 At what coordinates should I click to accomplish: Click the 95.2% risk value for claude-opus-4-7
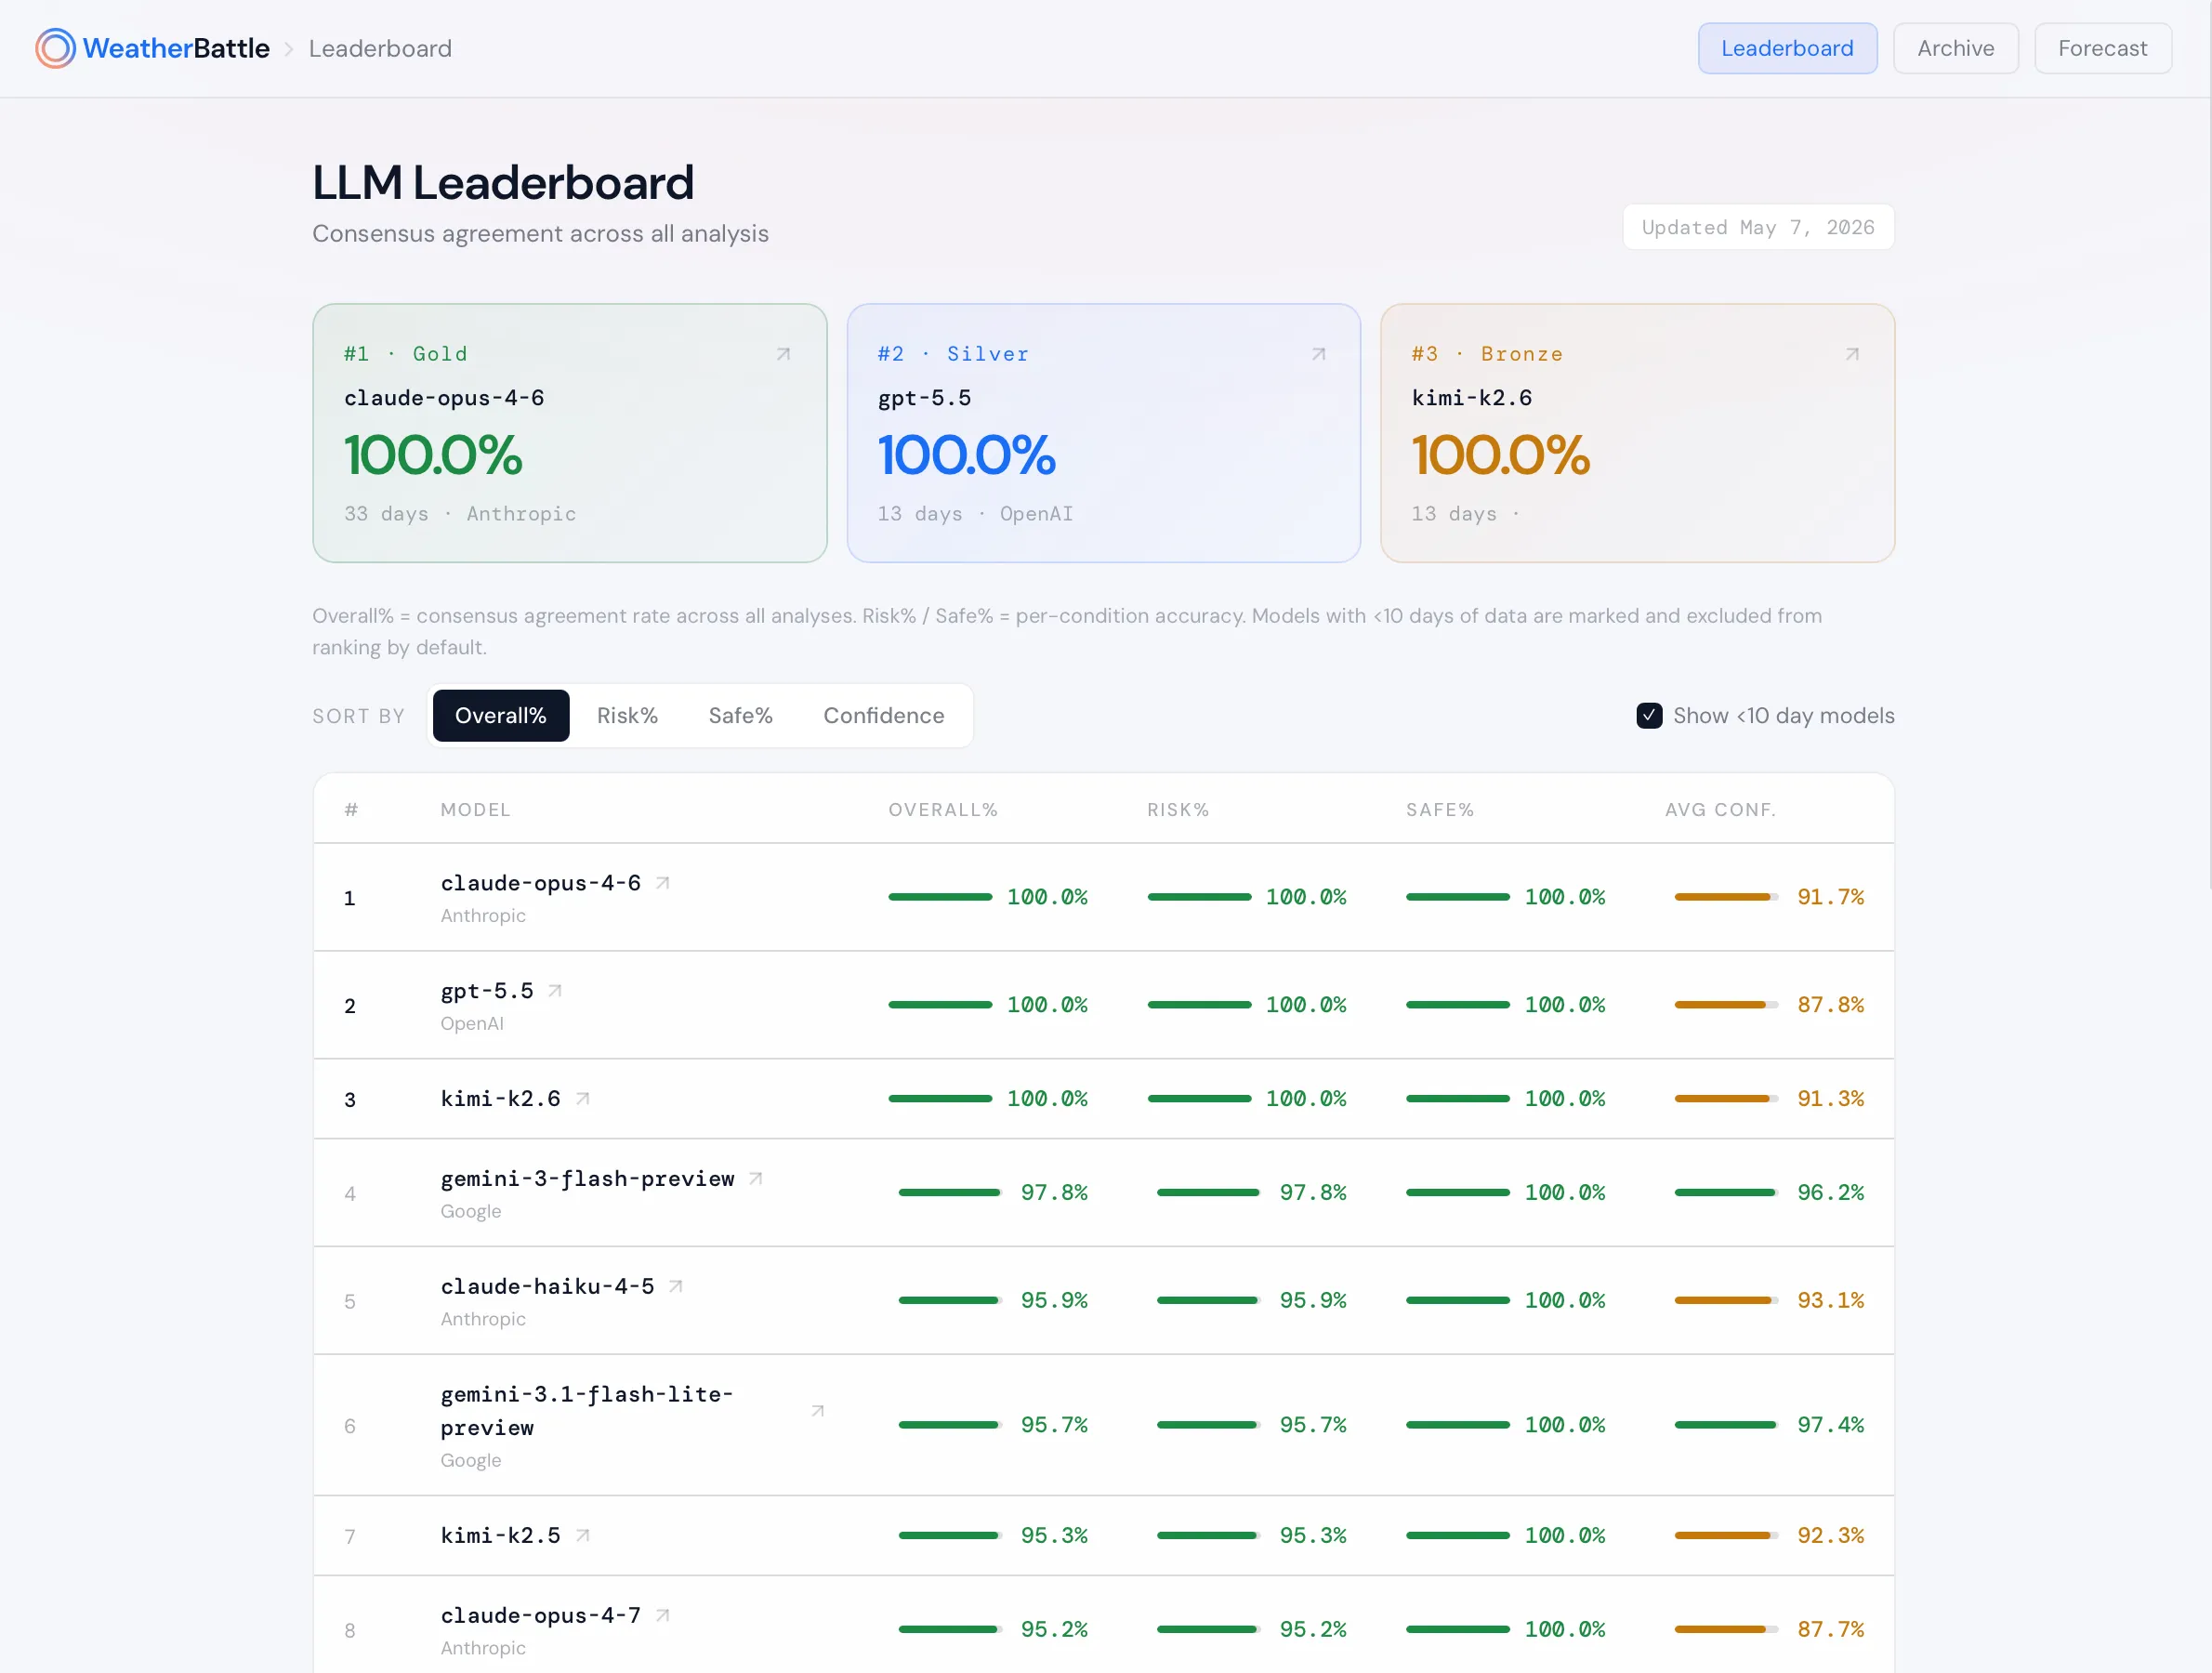[1313, 1629]
